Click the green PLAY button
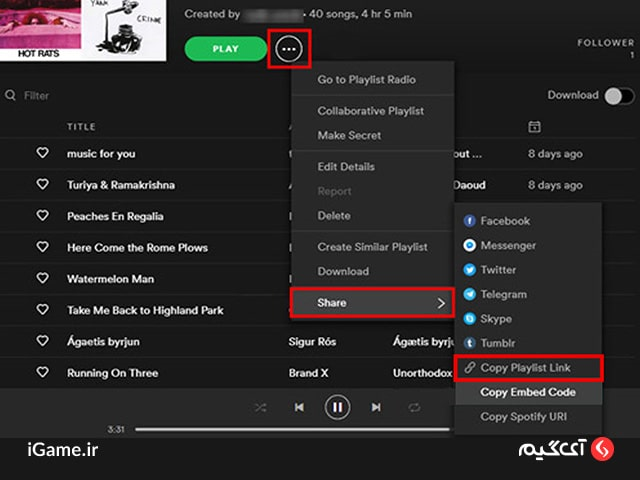 pyautogui.click(x=226, y=49)
